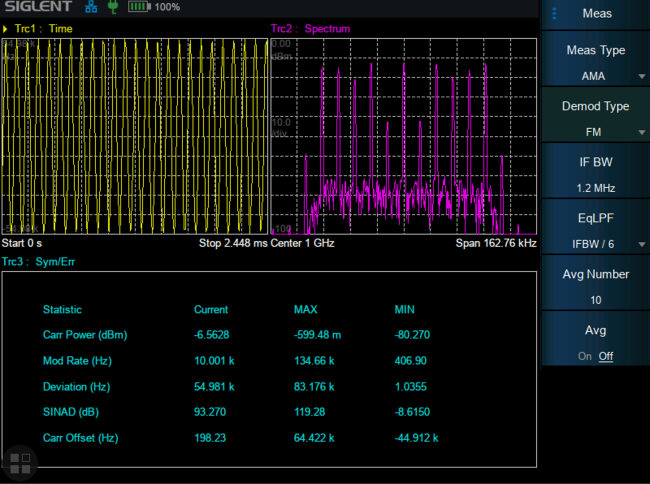Click the Span 162.76 kHz readout

click(x=496, y=243)
